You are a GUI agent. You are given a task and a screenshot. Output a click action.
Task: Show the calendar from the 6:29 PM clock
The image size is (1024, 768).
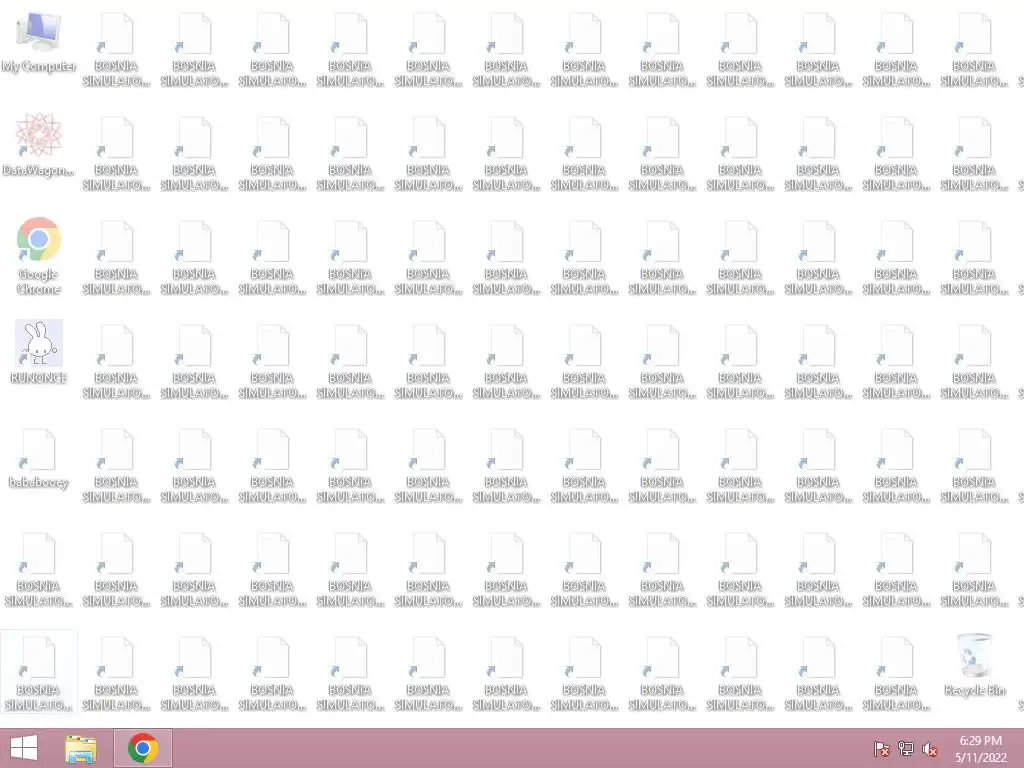tap(981, 749)
